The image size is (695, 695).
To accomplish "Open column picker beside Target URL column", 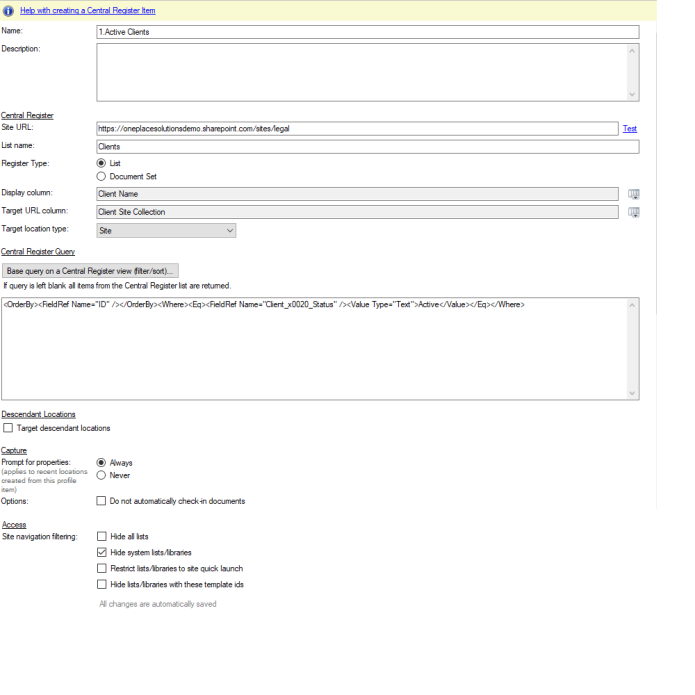I will [633, 212].
